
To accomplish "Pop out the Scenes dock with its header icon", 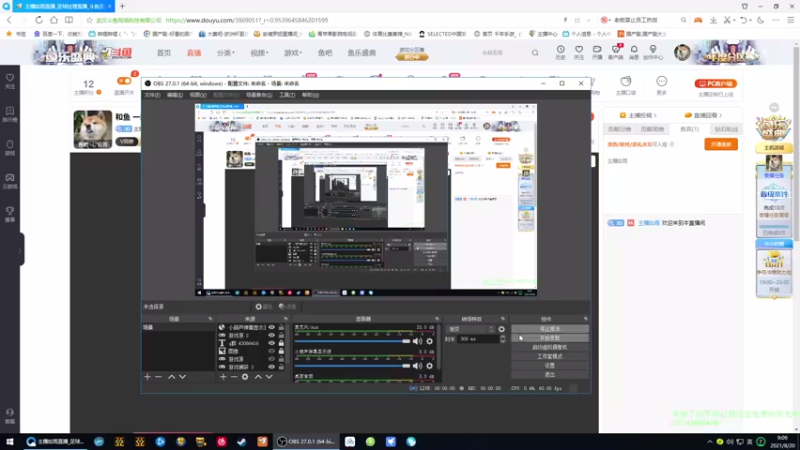I will click(210, 319).
